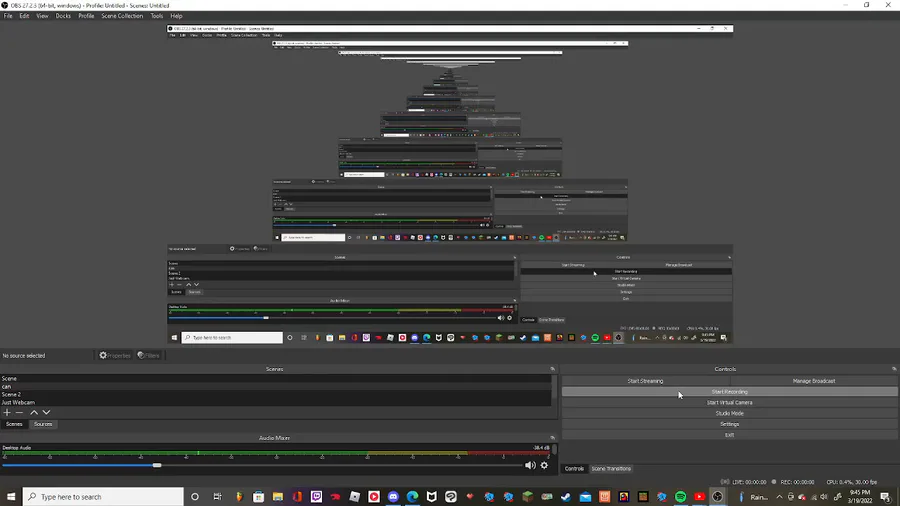The height and width of the screenshot is (506, 900).
Task: Open the Docks menu
Action: coord(63,16)
